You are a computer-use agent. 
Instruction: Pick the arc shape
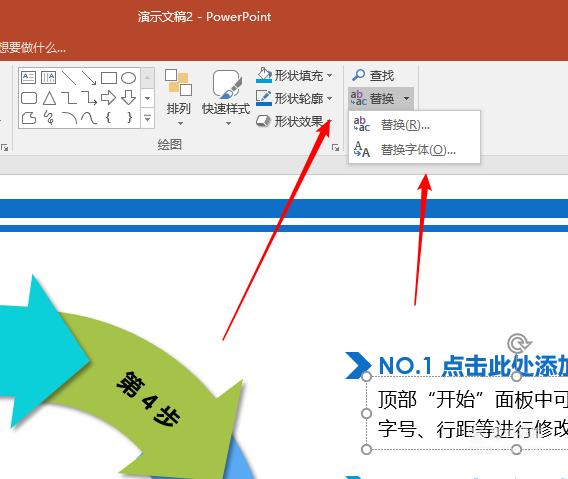click(x=69, y=118)
